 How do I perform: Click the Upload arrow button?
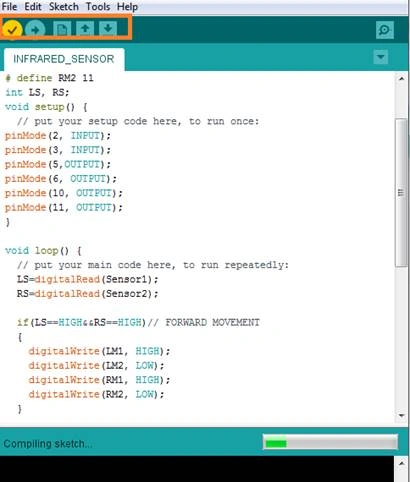(35, 30)
